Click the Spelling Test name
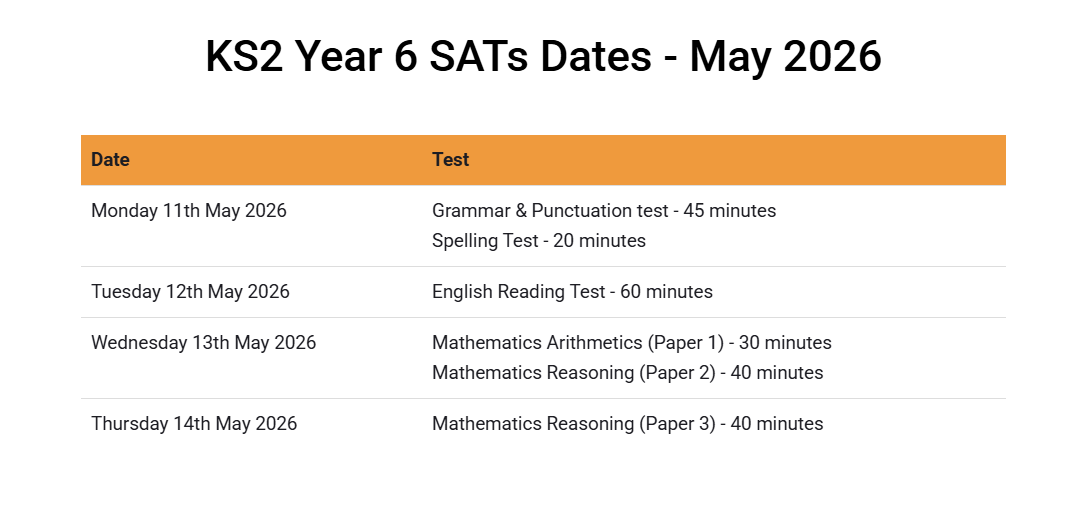 485,241
